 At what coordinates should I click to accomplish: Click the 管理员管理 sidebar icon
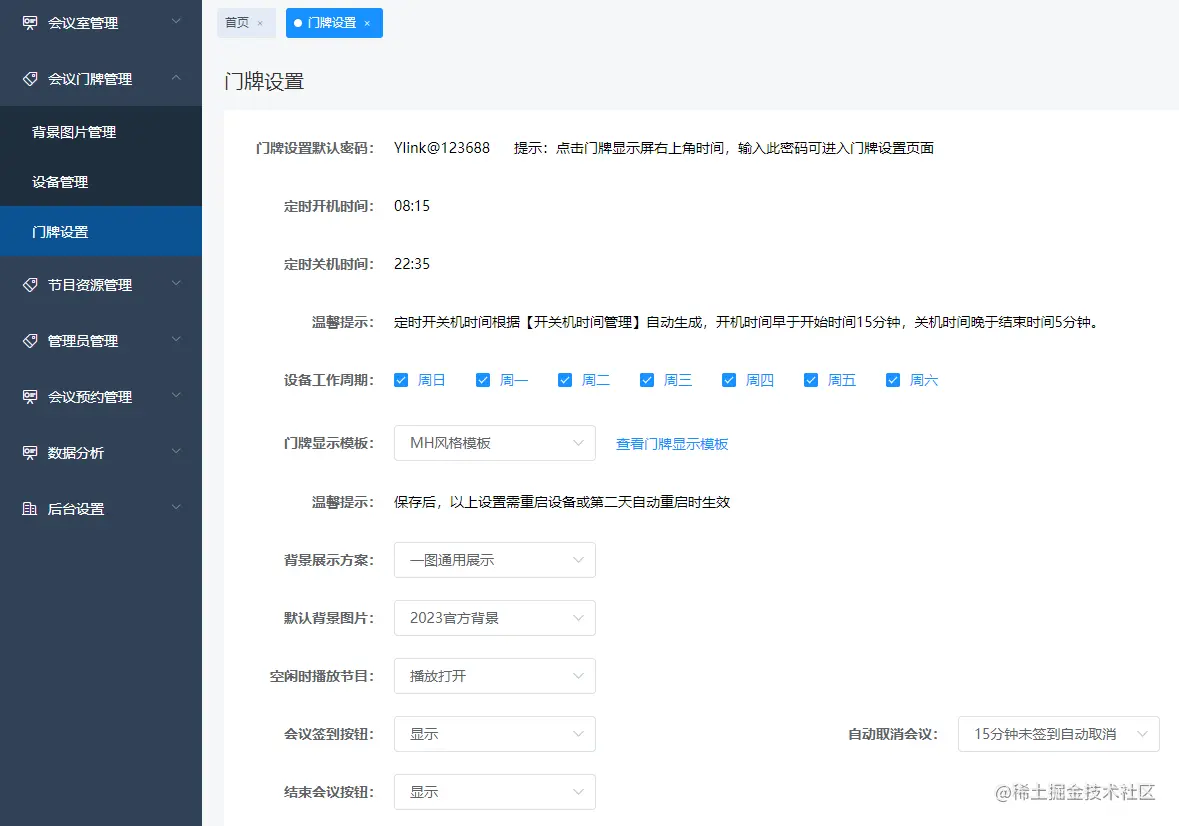pyautogui.click(x=27, y=340)
